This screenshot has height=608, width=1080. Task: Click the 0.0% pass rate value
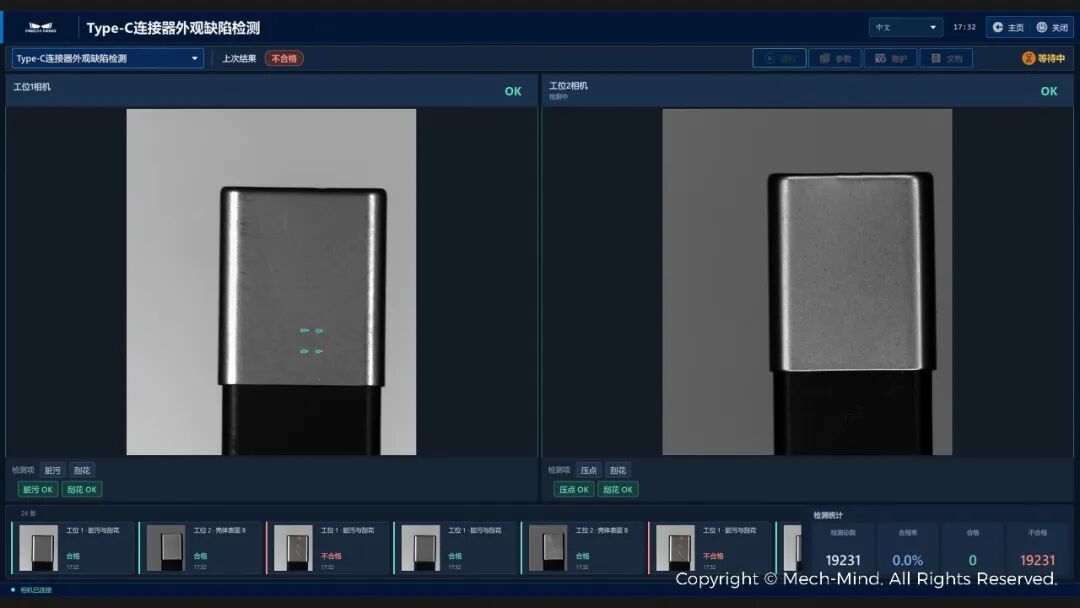click(908, 560)
